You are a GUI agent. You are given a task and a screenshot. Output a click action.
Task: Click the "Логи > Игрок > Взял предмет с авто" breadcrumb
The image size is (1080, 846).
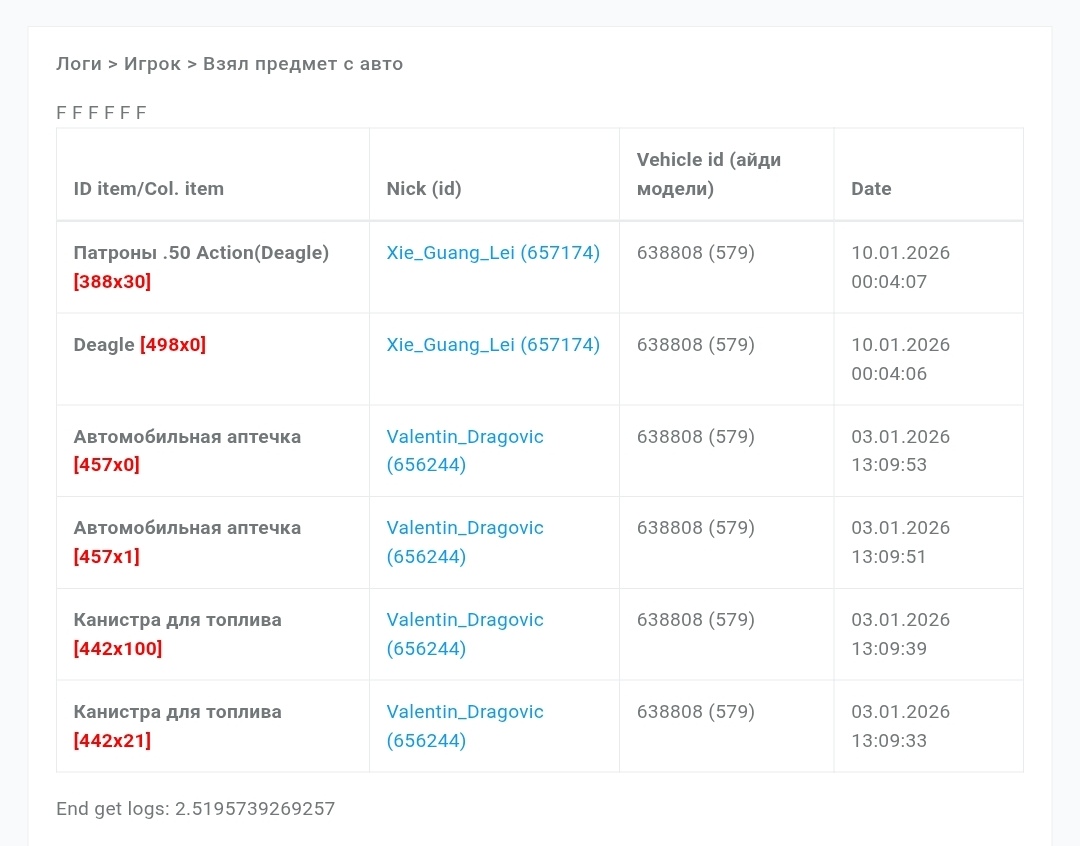[229, 64]
